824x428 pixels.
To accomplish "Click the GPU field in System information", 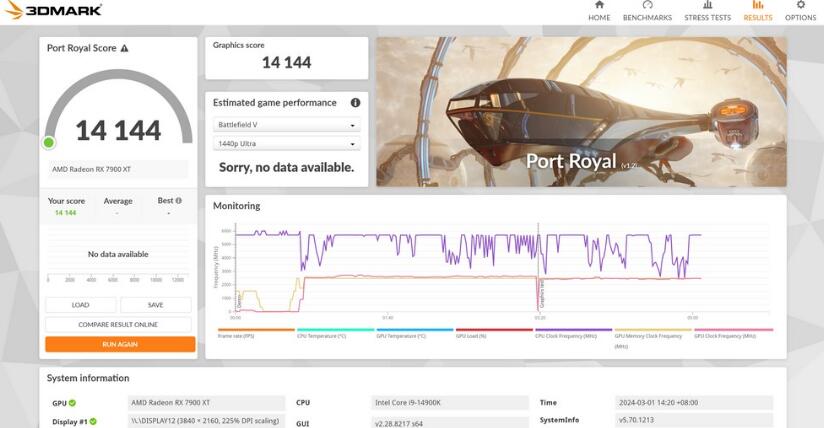I will [x=207, y=403].
